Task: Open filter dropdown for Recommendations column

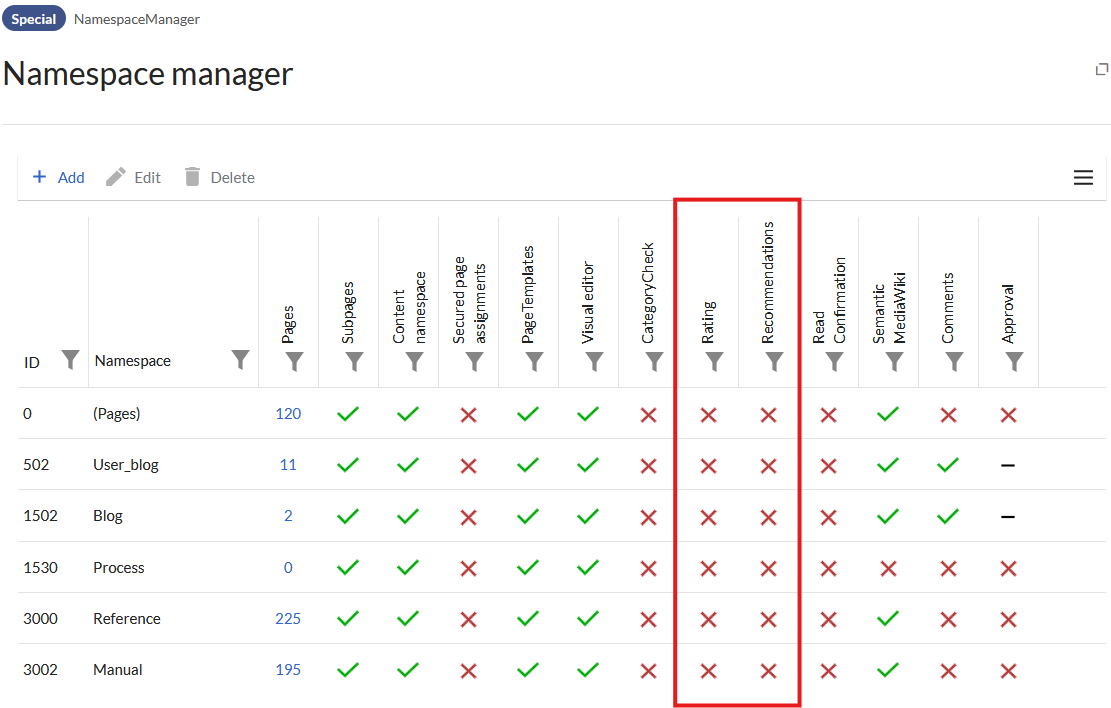Action: (x=774, y=361)
